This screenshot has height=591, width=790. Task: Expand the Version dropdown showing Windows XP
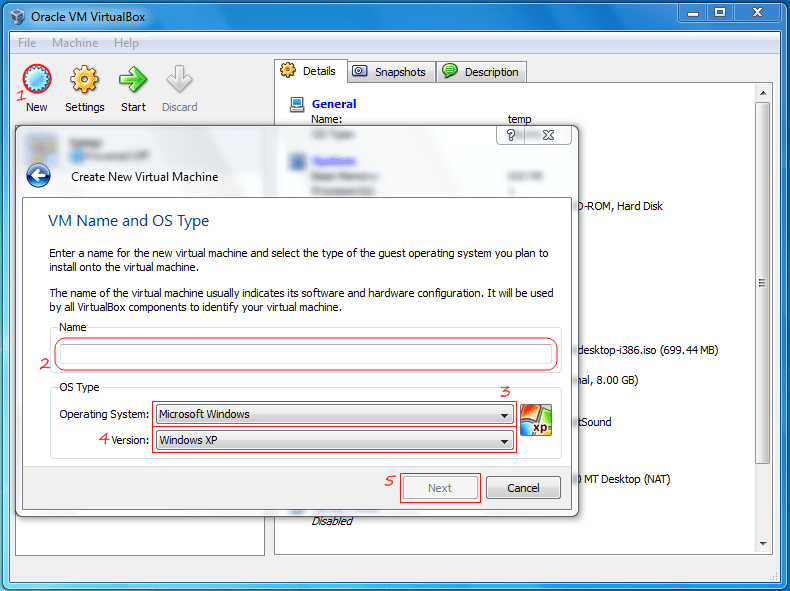[x=335, y=440]
